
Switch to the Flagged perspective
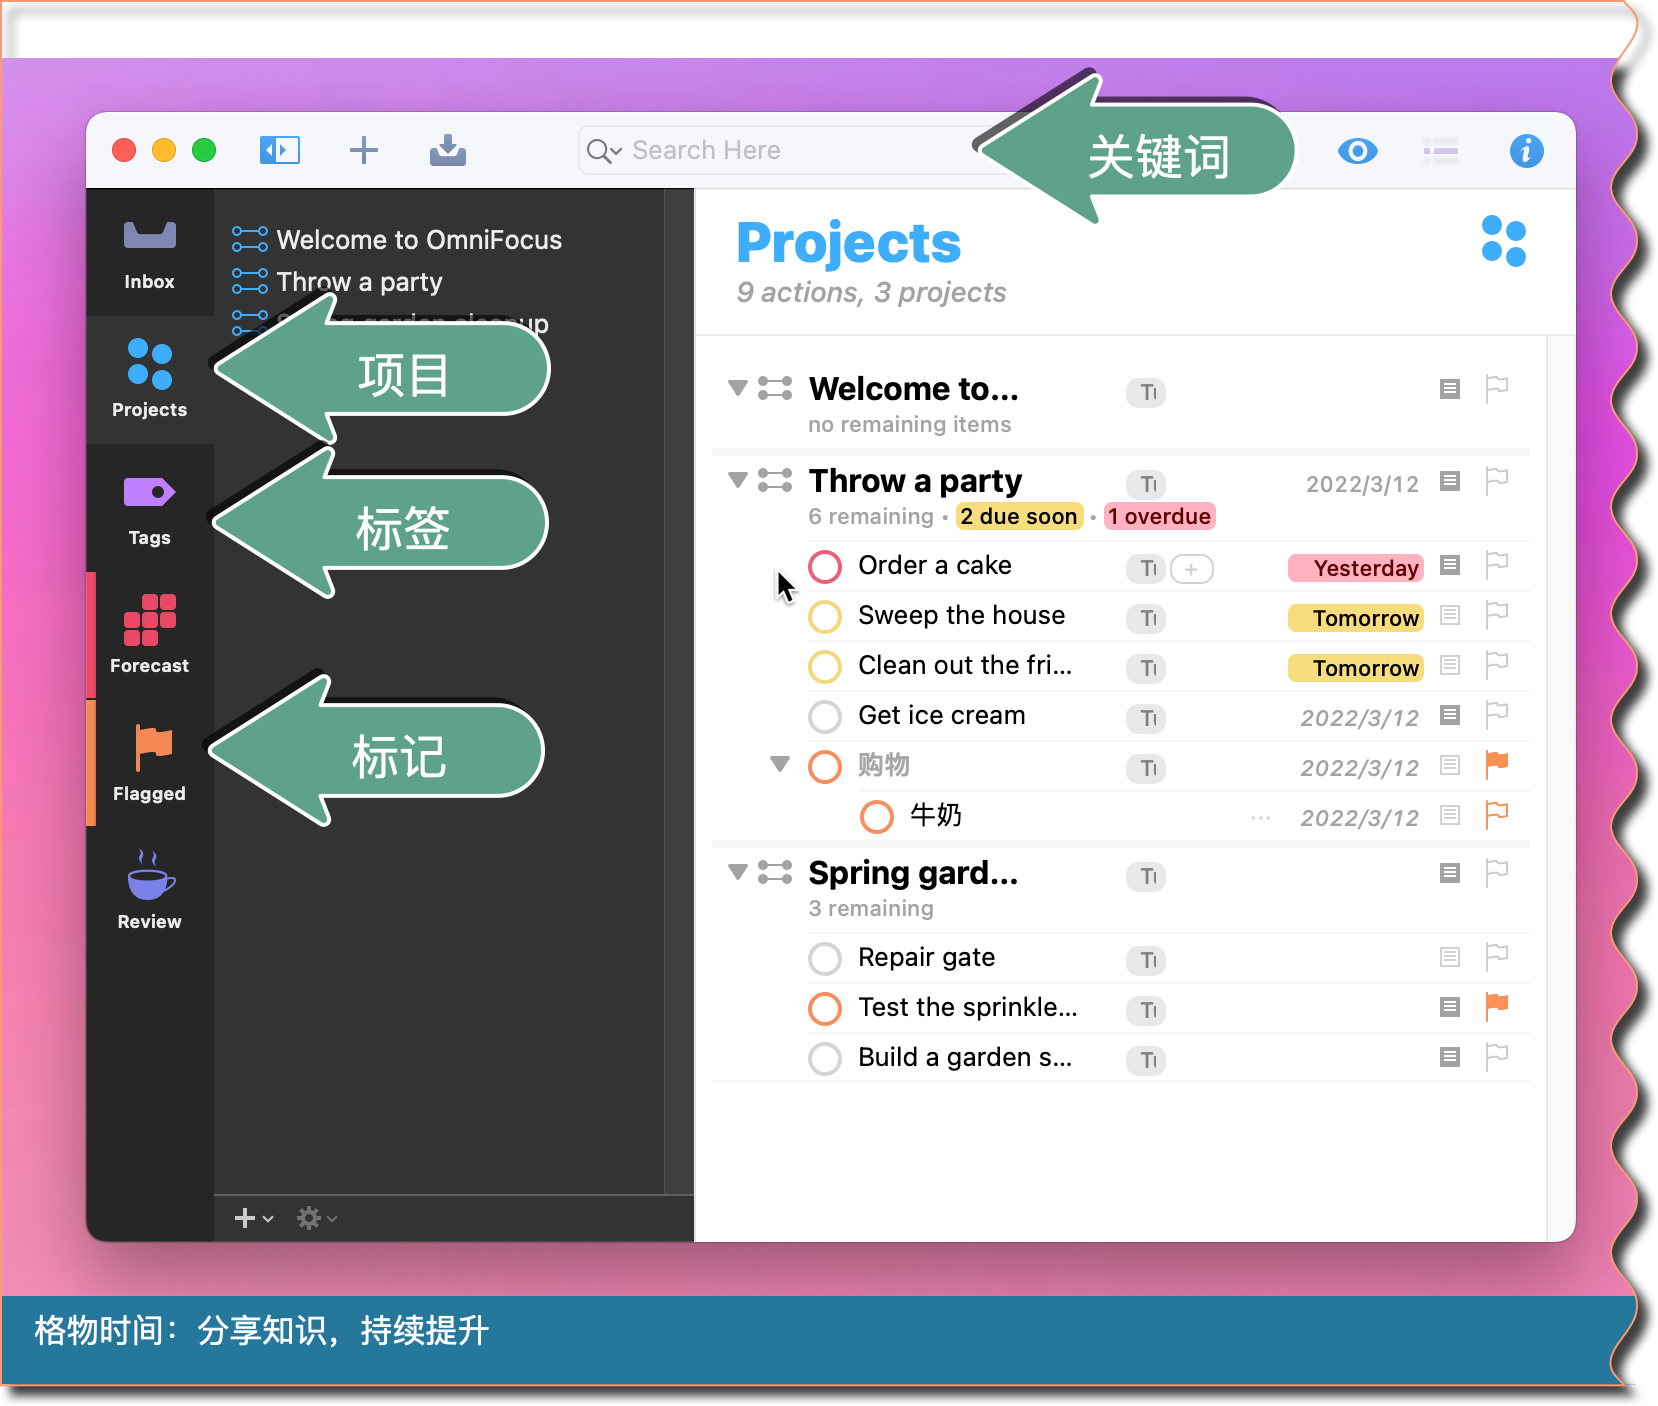point(150,763)
